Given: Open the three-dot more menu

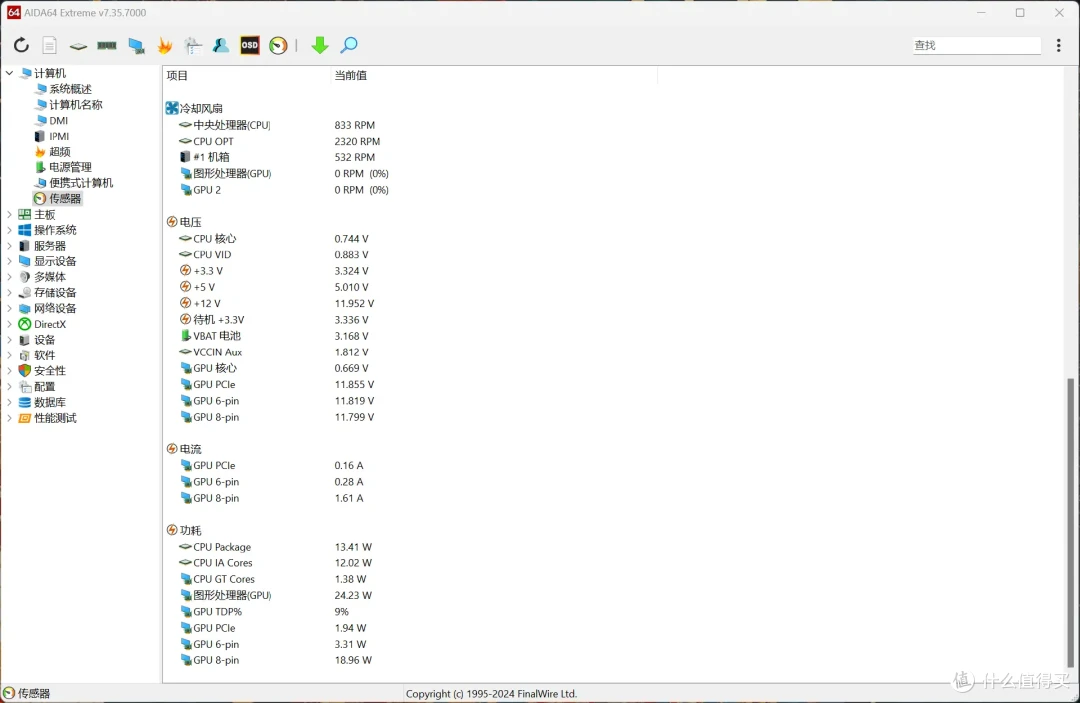Looking at the screenshot, I should pos(1059,45).
